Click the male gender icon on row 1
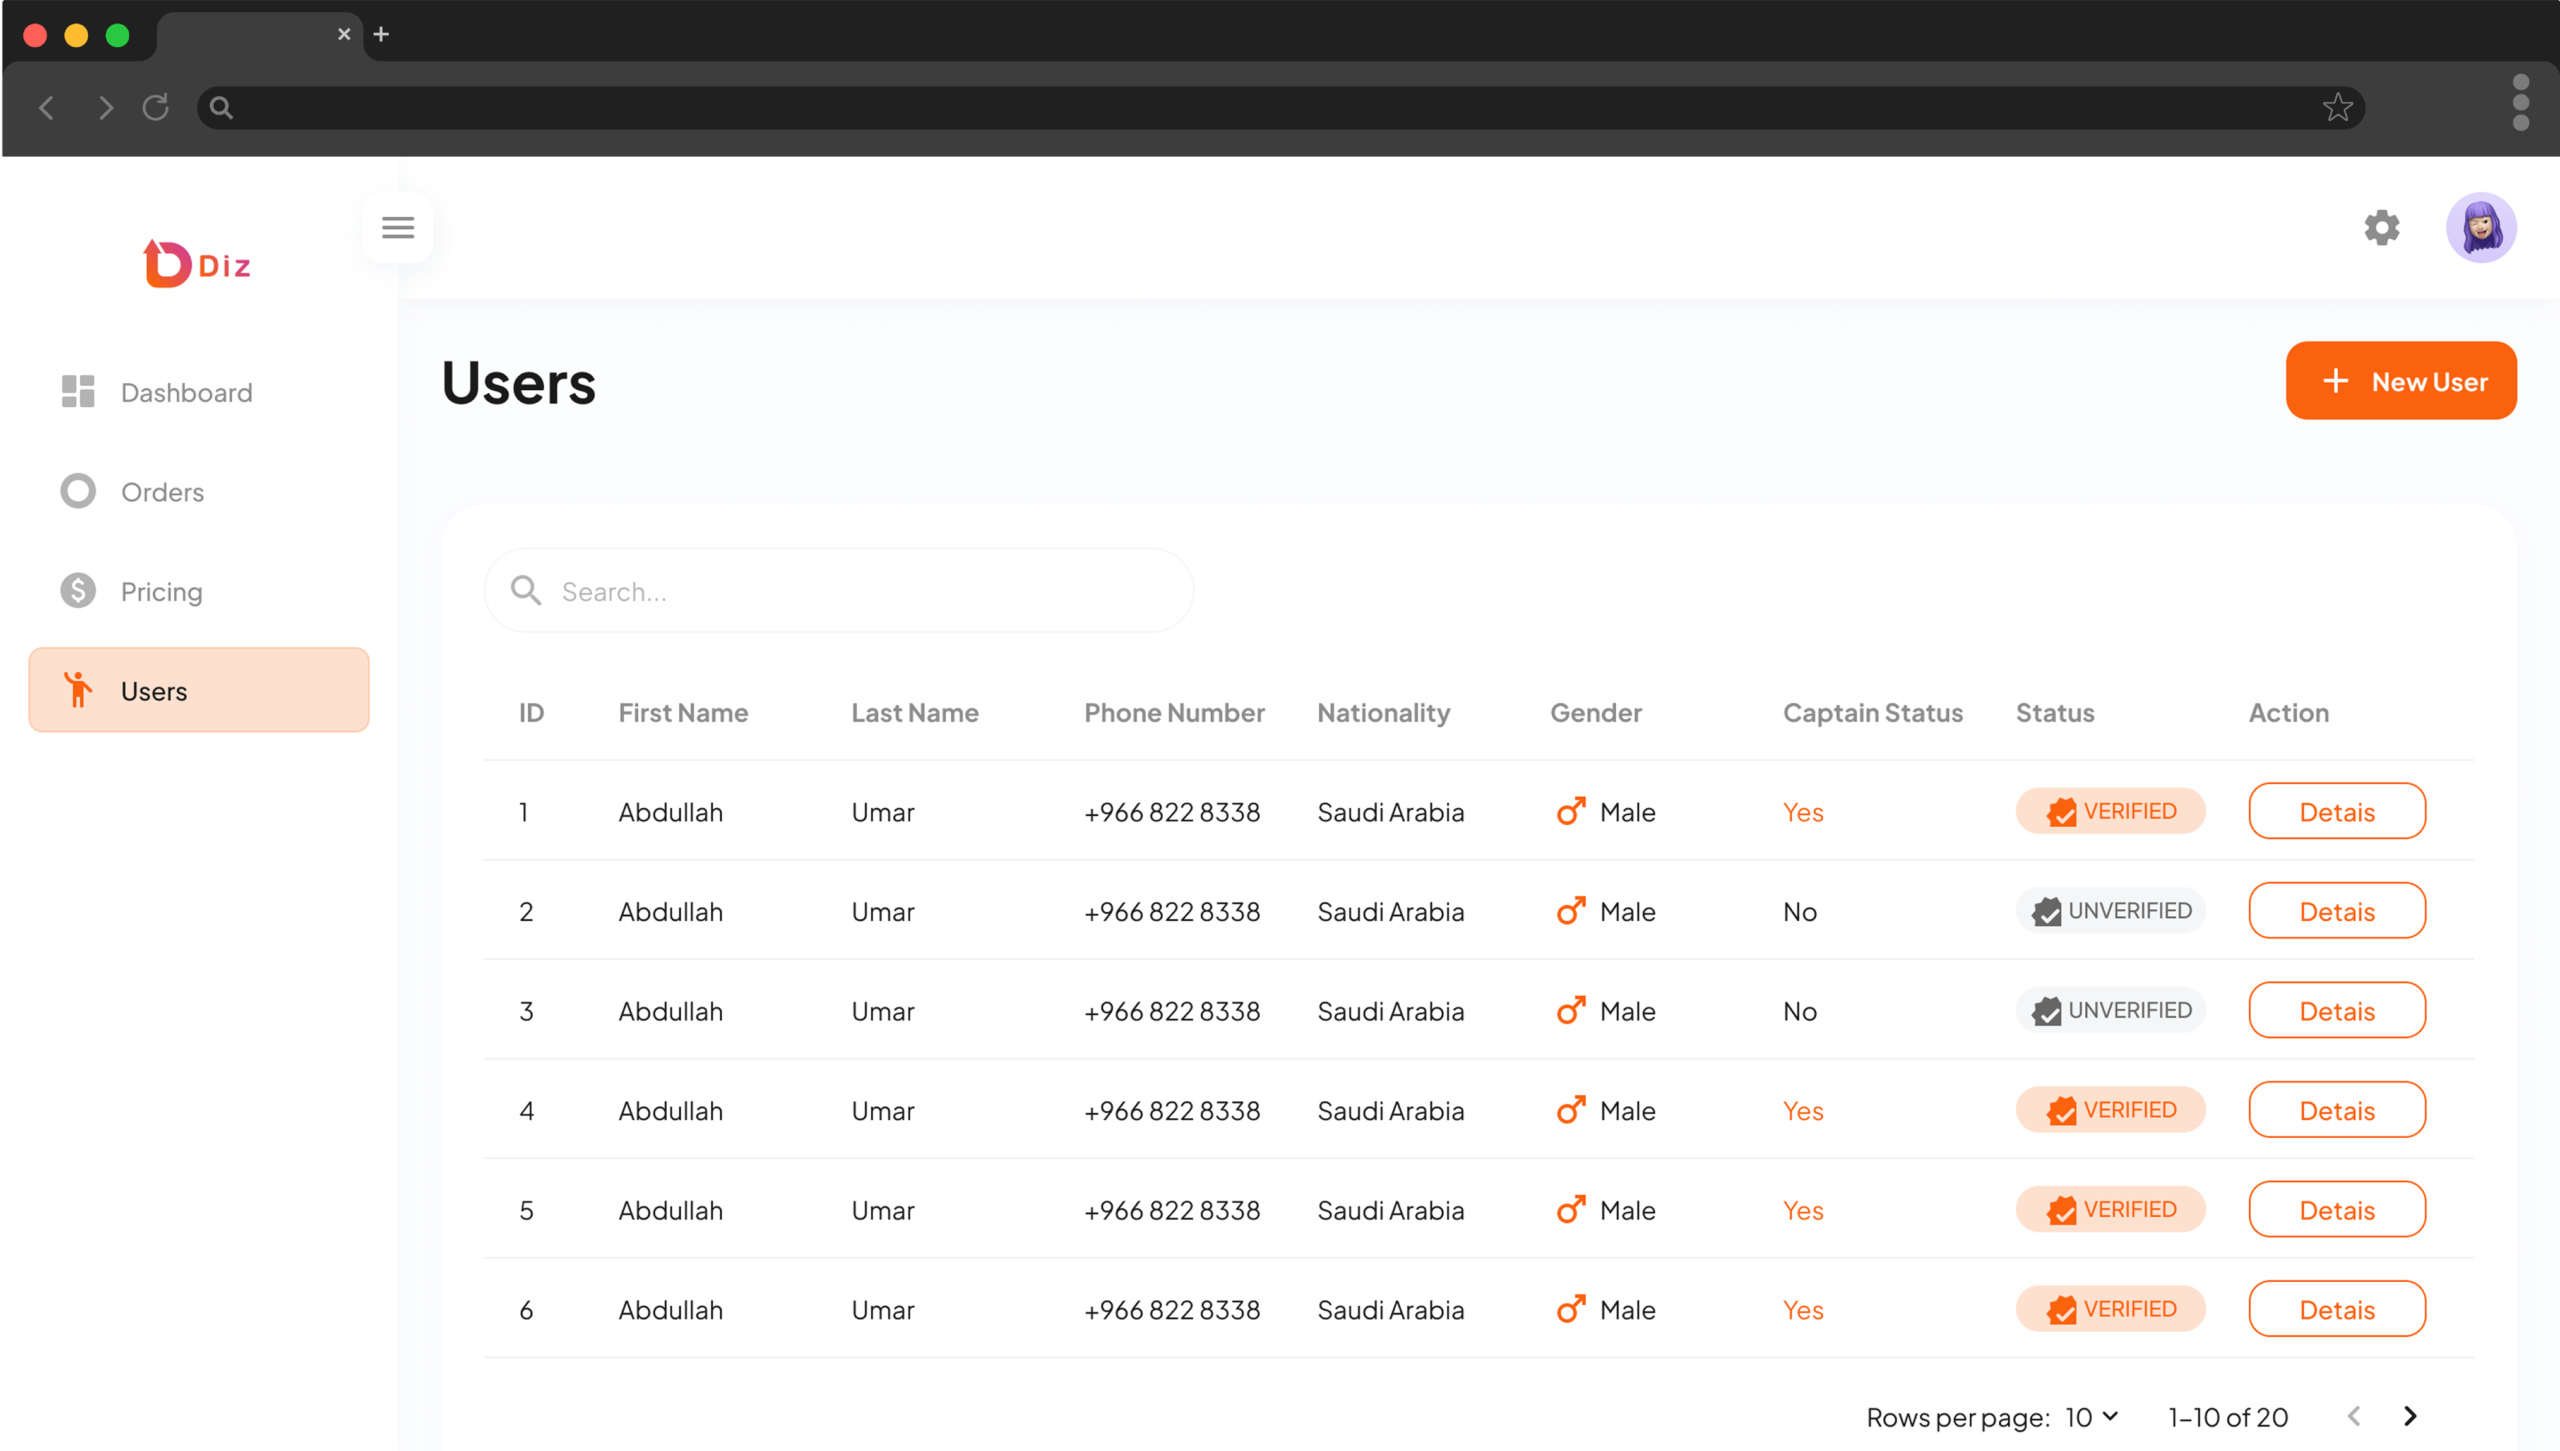 (x=1571, y=811)
